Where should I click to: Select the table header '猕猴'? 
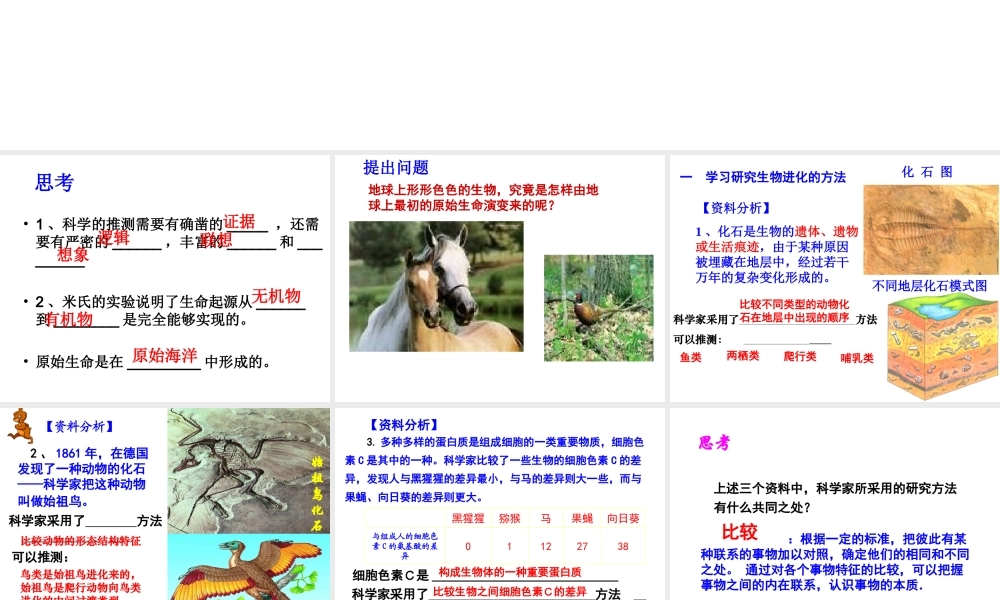[510, 518]
